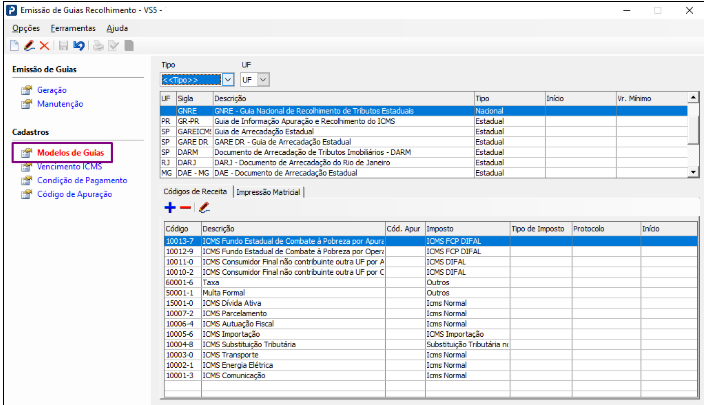Viewport: 704px width, 405px height.
Task: Select revenue code 10012-9 row
Action: click(431, 251)
